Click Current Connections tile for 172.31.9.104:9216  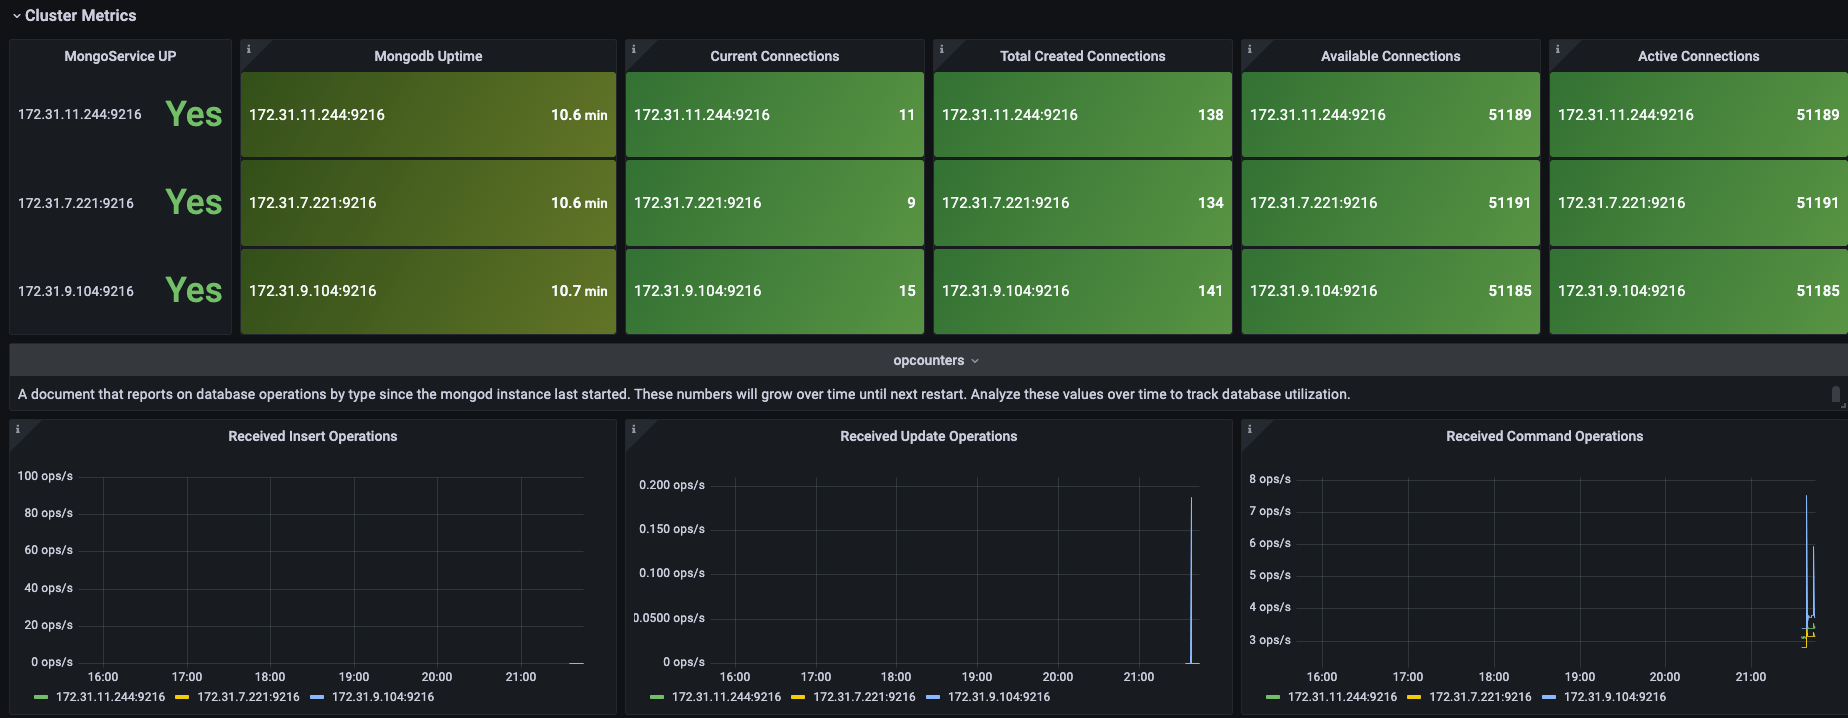tap(774, 291)
